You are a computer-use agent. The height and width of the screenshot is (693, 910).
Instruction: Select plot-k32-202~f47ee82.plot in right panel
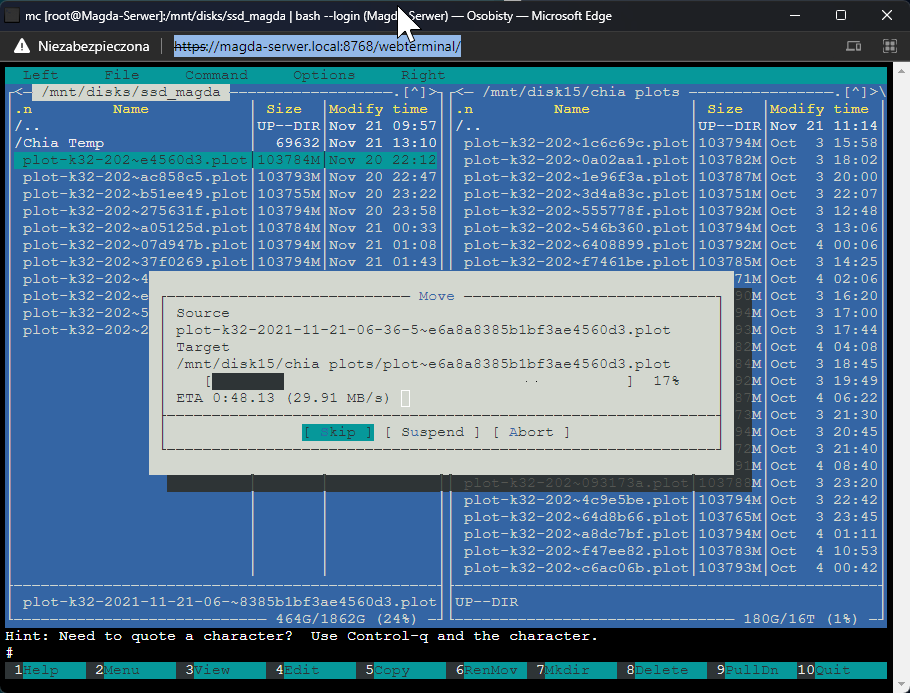[x=666, y=551]
